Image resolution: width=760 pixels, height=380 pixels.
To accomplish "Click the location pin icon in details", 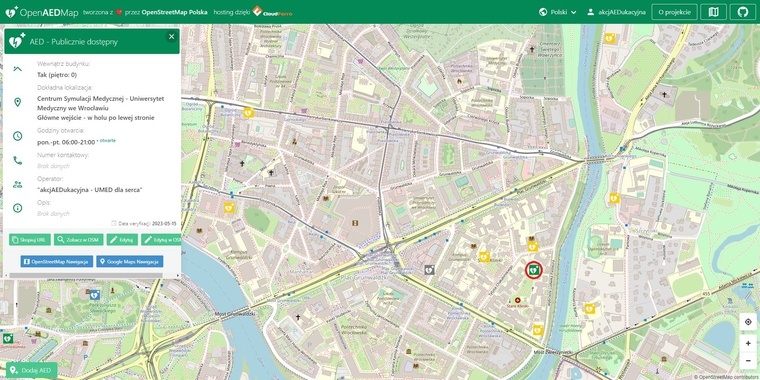I will coord(17,102).
